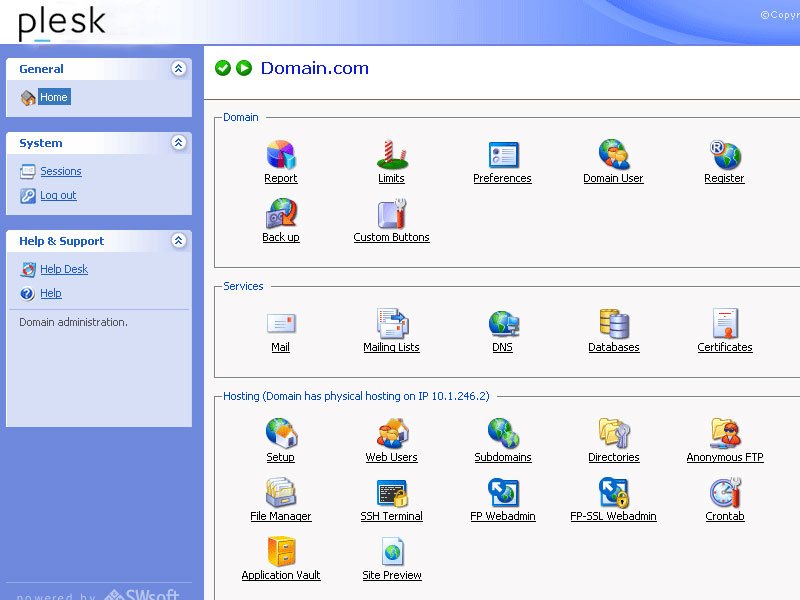Click the Log out key icon
Viewport: 800px width, 600px height.
28,195
